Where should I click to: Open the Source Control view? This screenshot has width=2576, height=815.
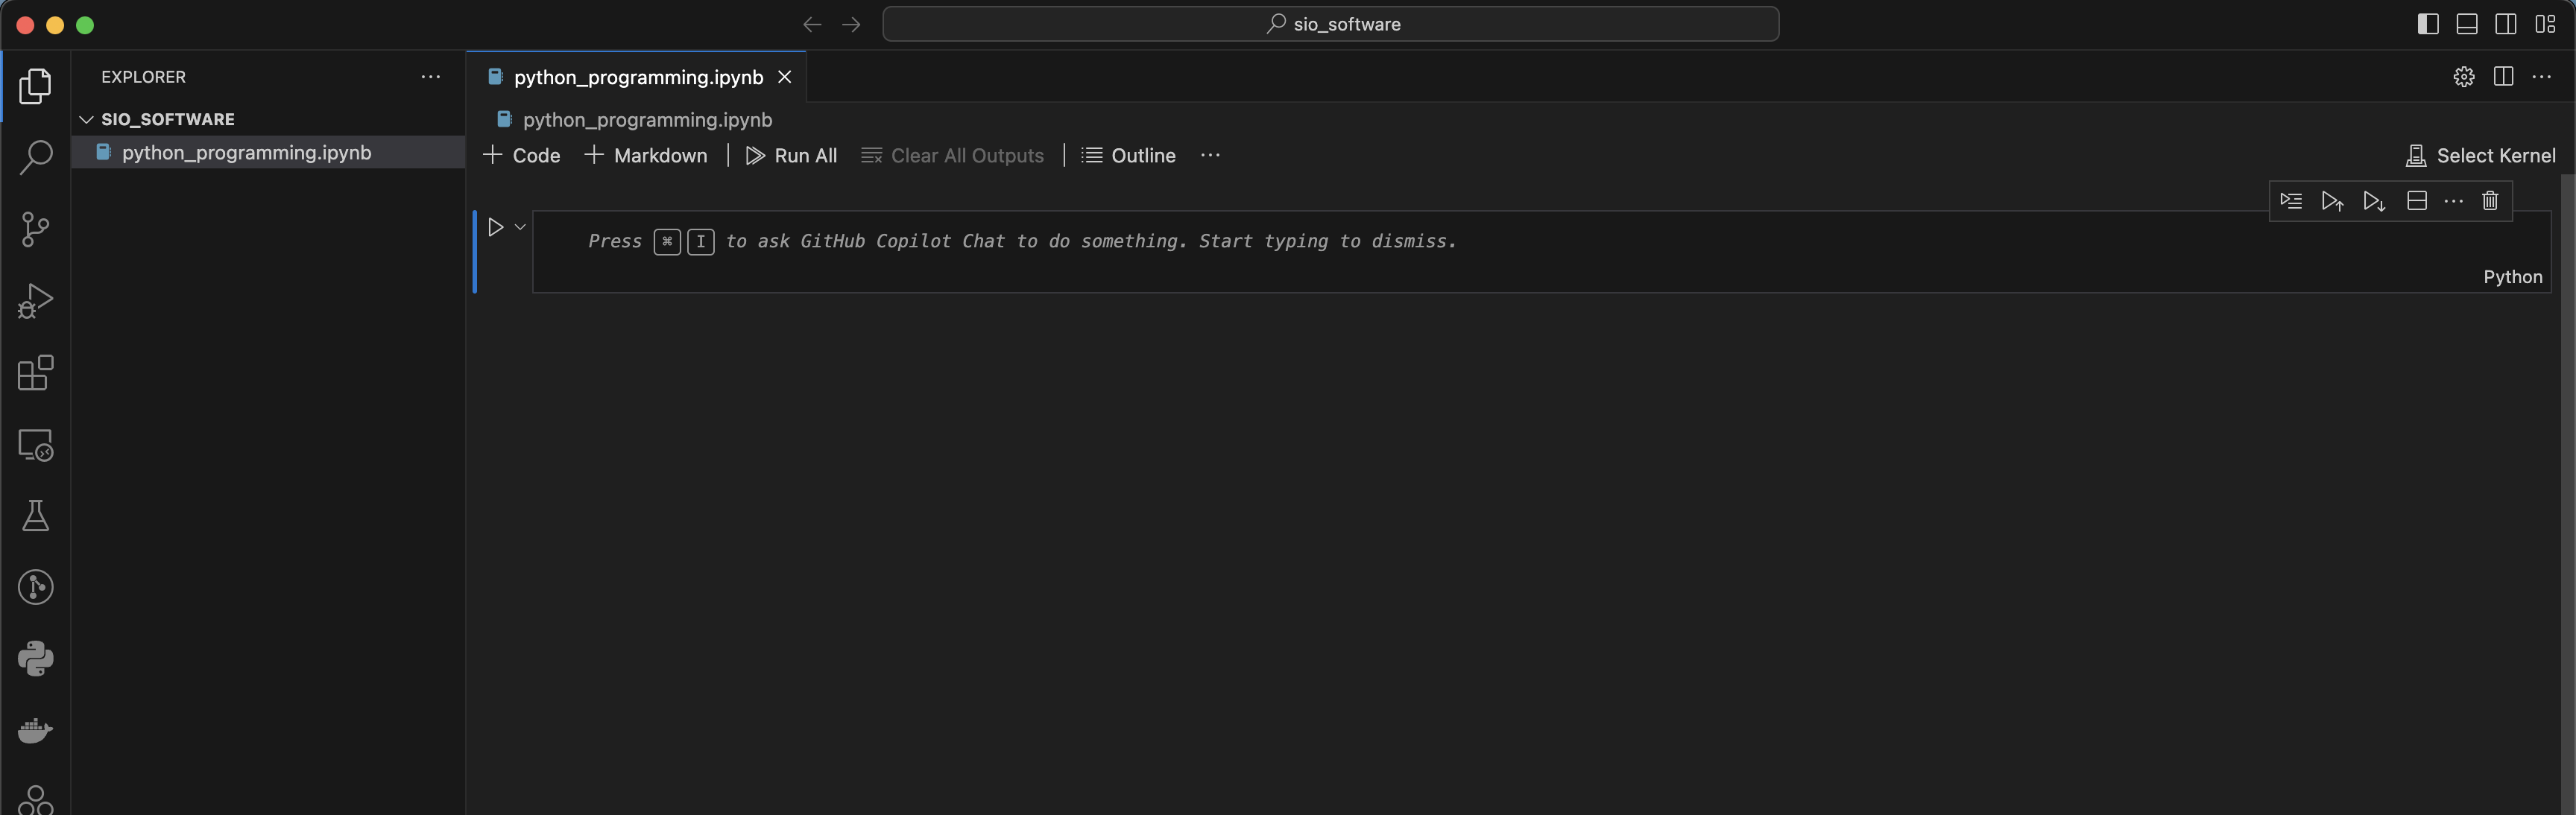35,229
